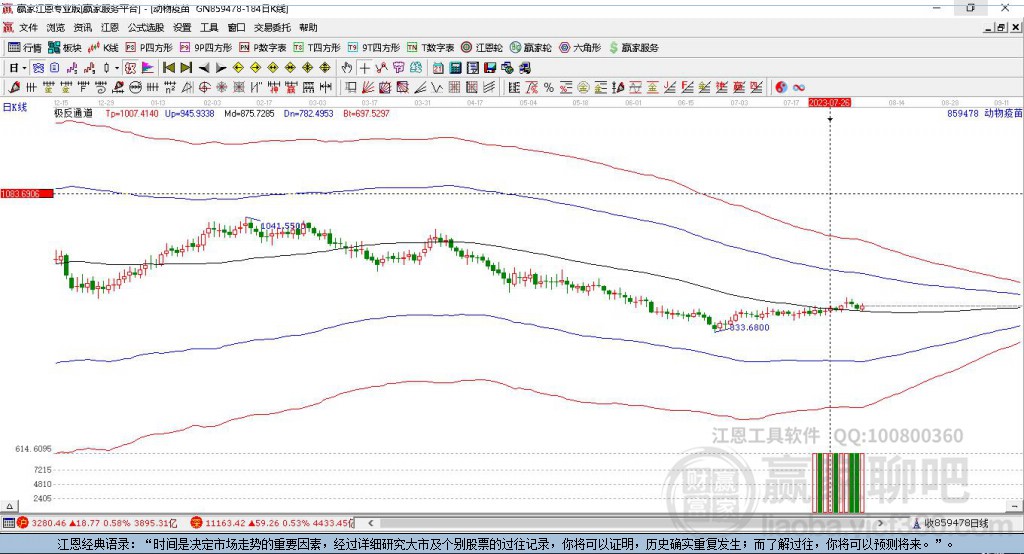Switch to K线 candlestick chart
Viewport: 1024px width, 554px height.
pyautogui.click(x=103, y=48)
